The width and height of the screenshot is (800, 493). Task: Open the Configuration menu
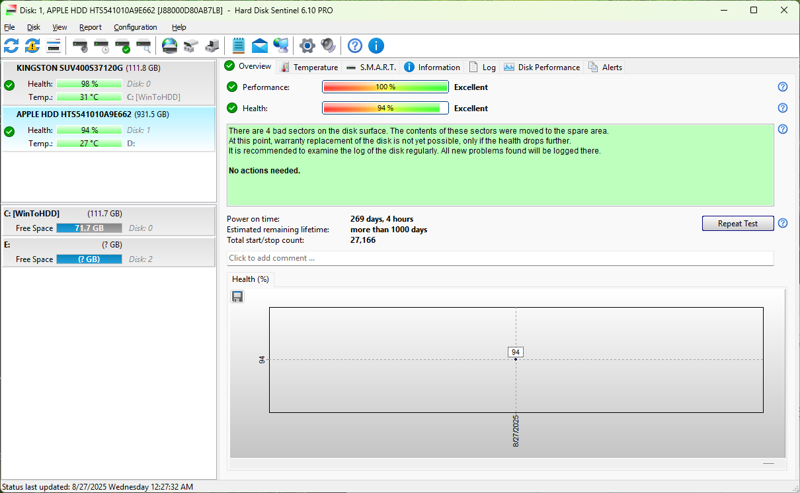[135, 27]
